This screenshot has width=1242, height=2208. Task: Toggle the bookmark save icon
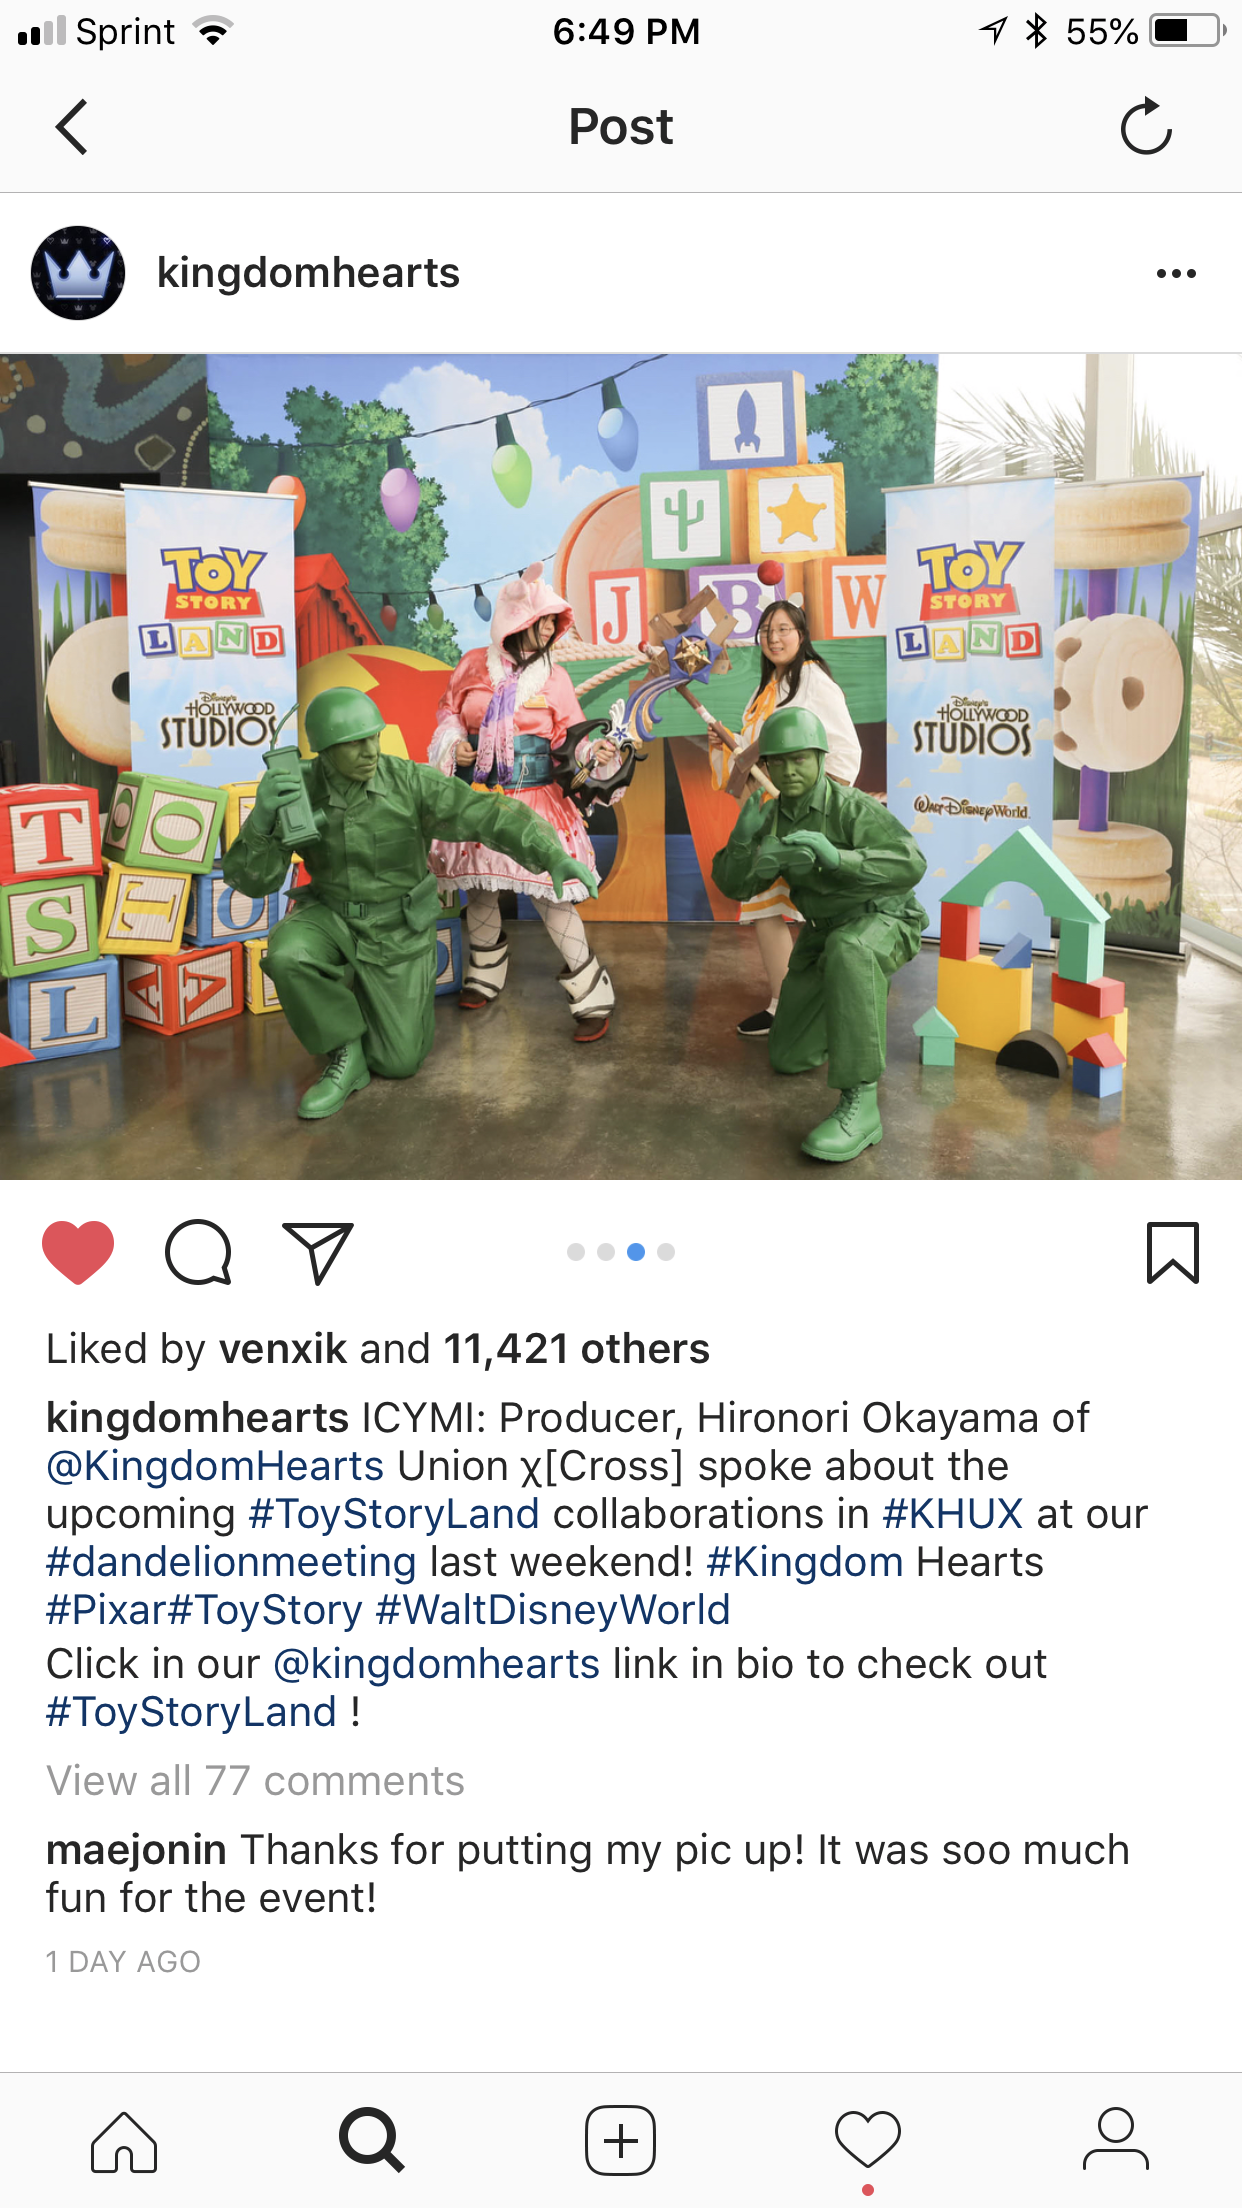(x=1172, y=1252)
